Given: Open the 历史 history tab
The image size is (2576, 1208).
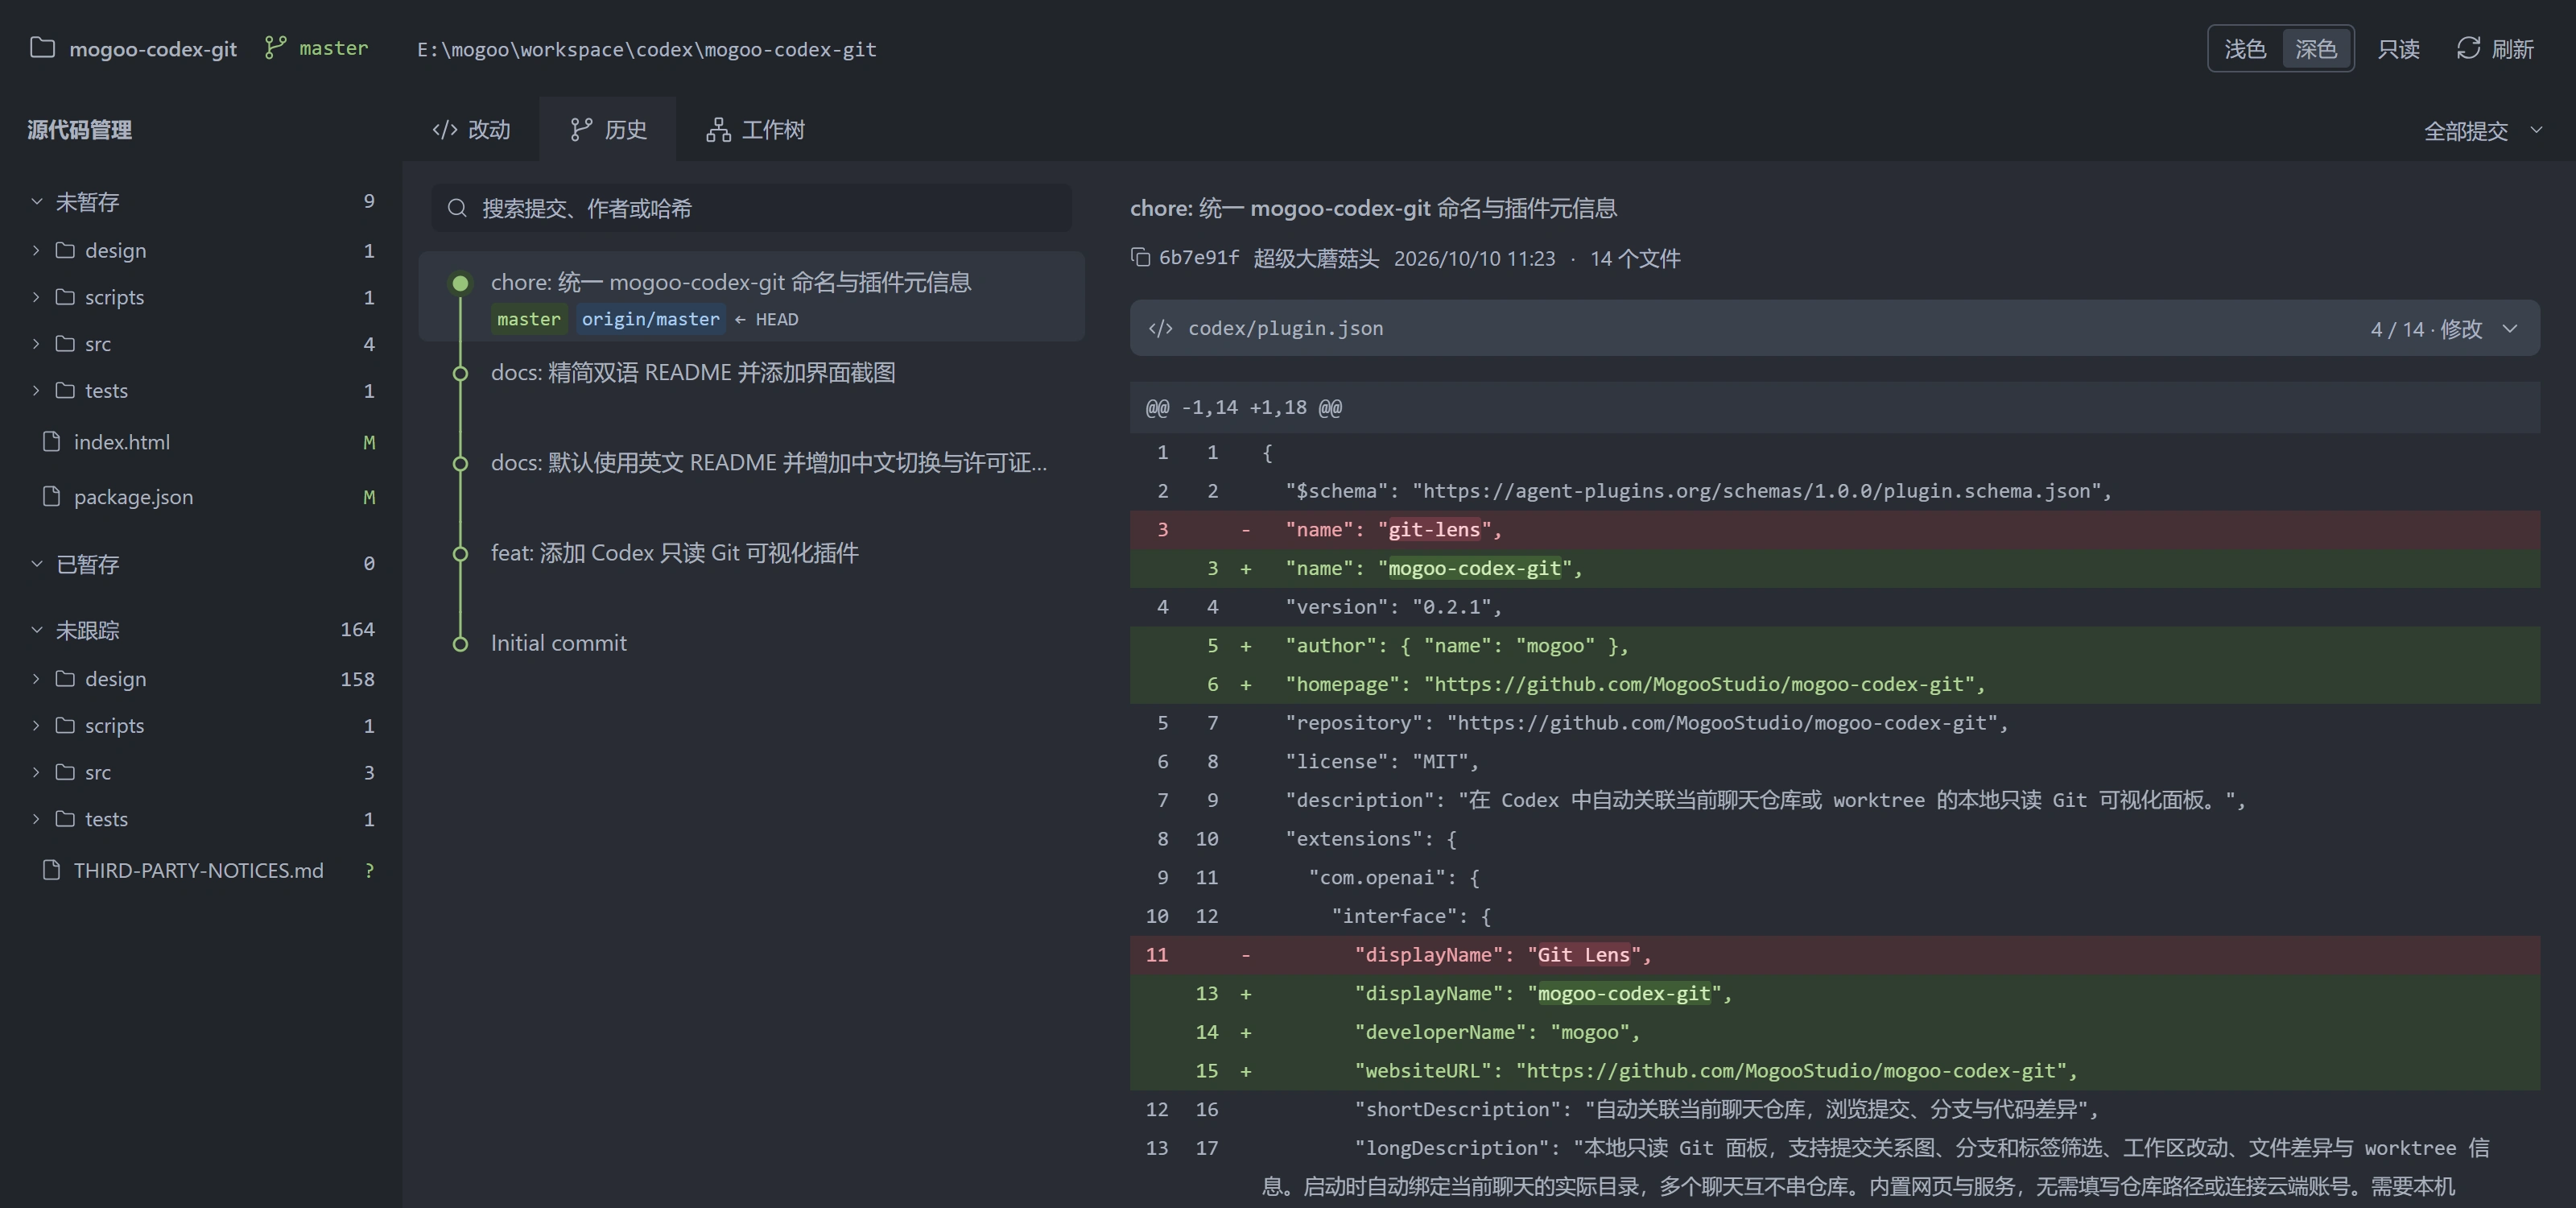Looking at the screenshot, I should pyautogui.click(x=608, y=129).
